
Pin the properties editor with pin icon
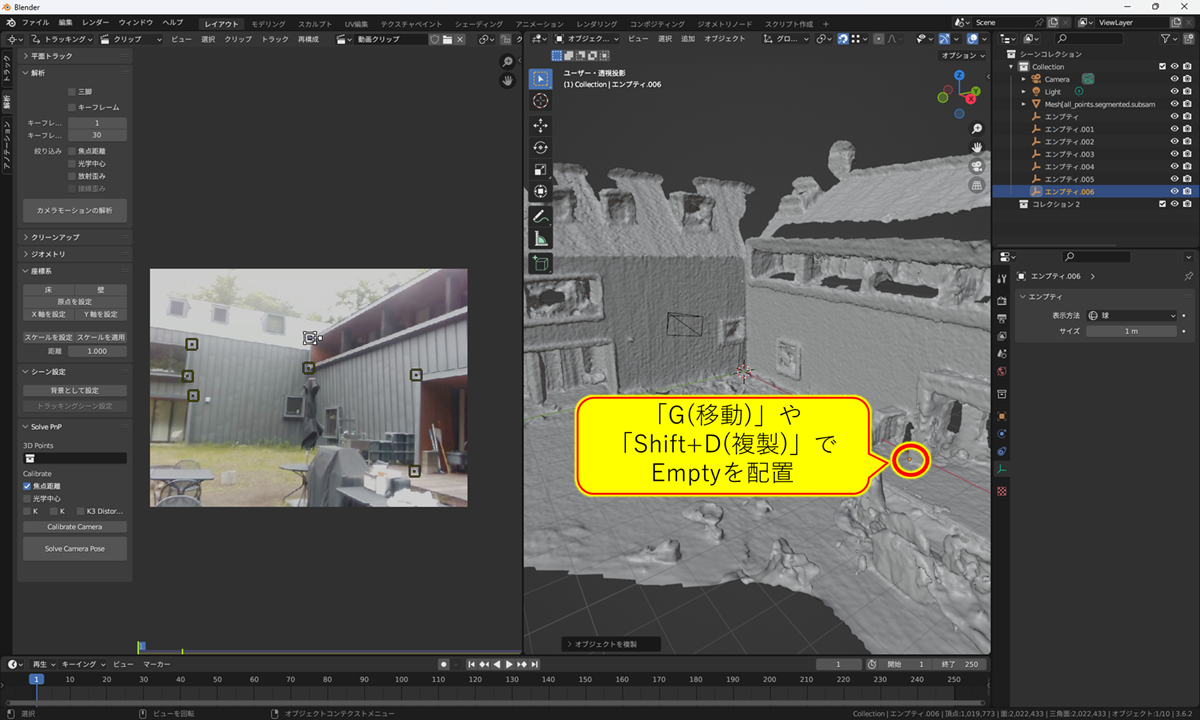click(1188, 276)
